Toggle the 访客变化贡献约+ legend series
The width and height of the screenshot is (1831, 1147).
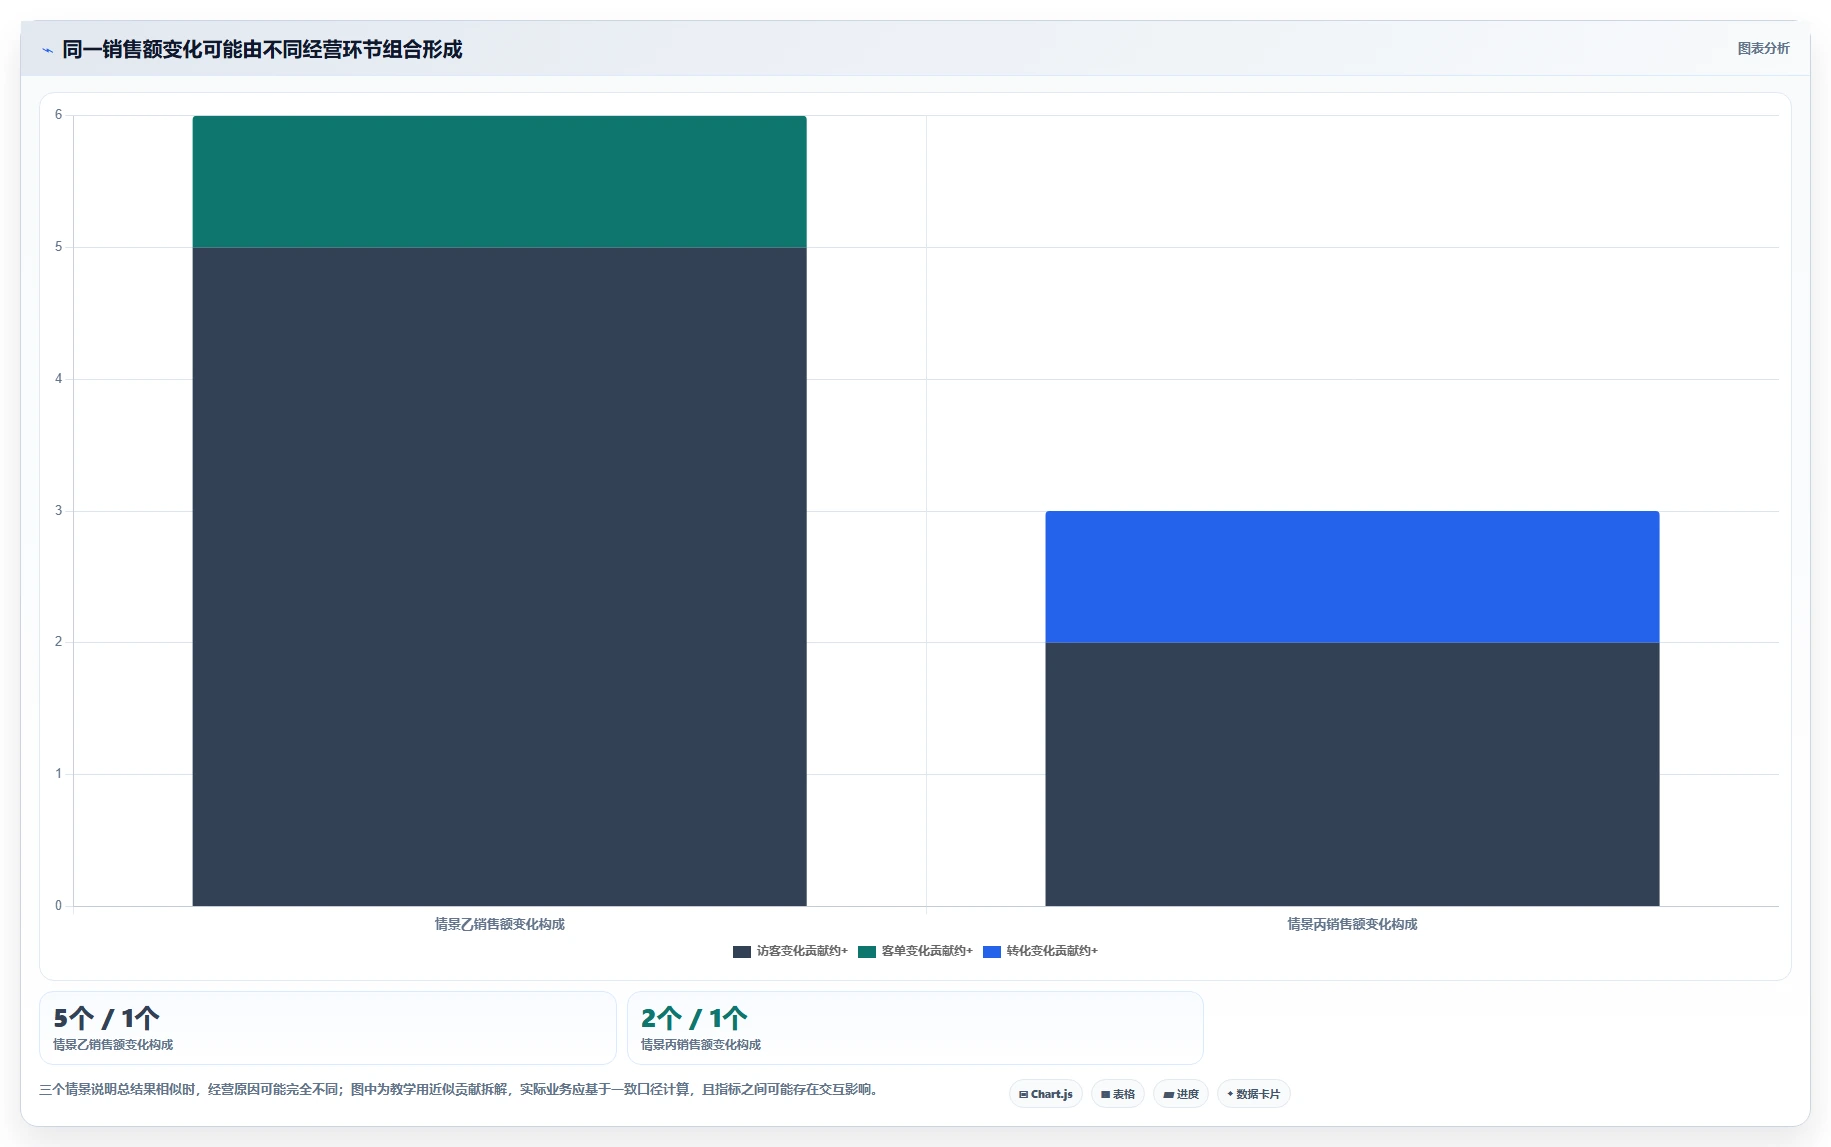790,951
